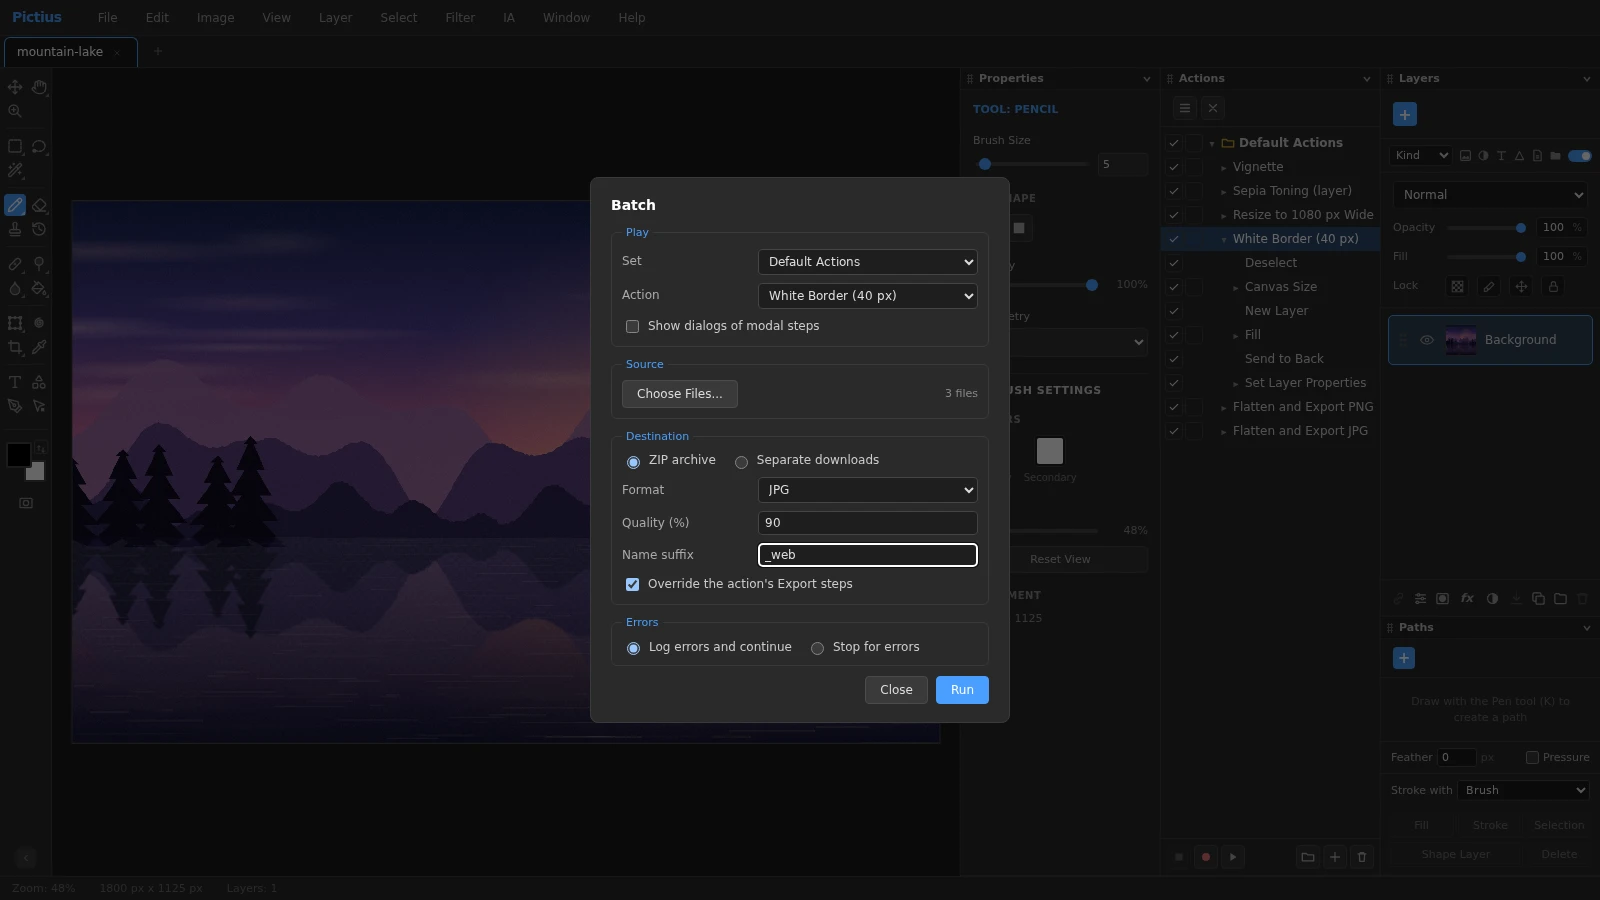Enable Show dialogs of modal steps
Viewport: 1600px width, 900px height.
(632, 326)
